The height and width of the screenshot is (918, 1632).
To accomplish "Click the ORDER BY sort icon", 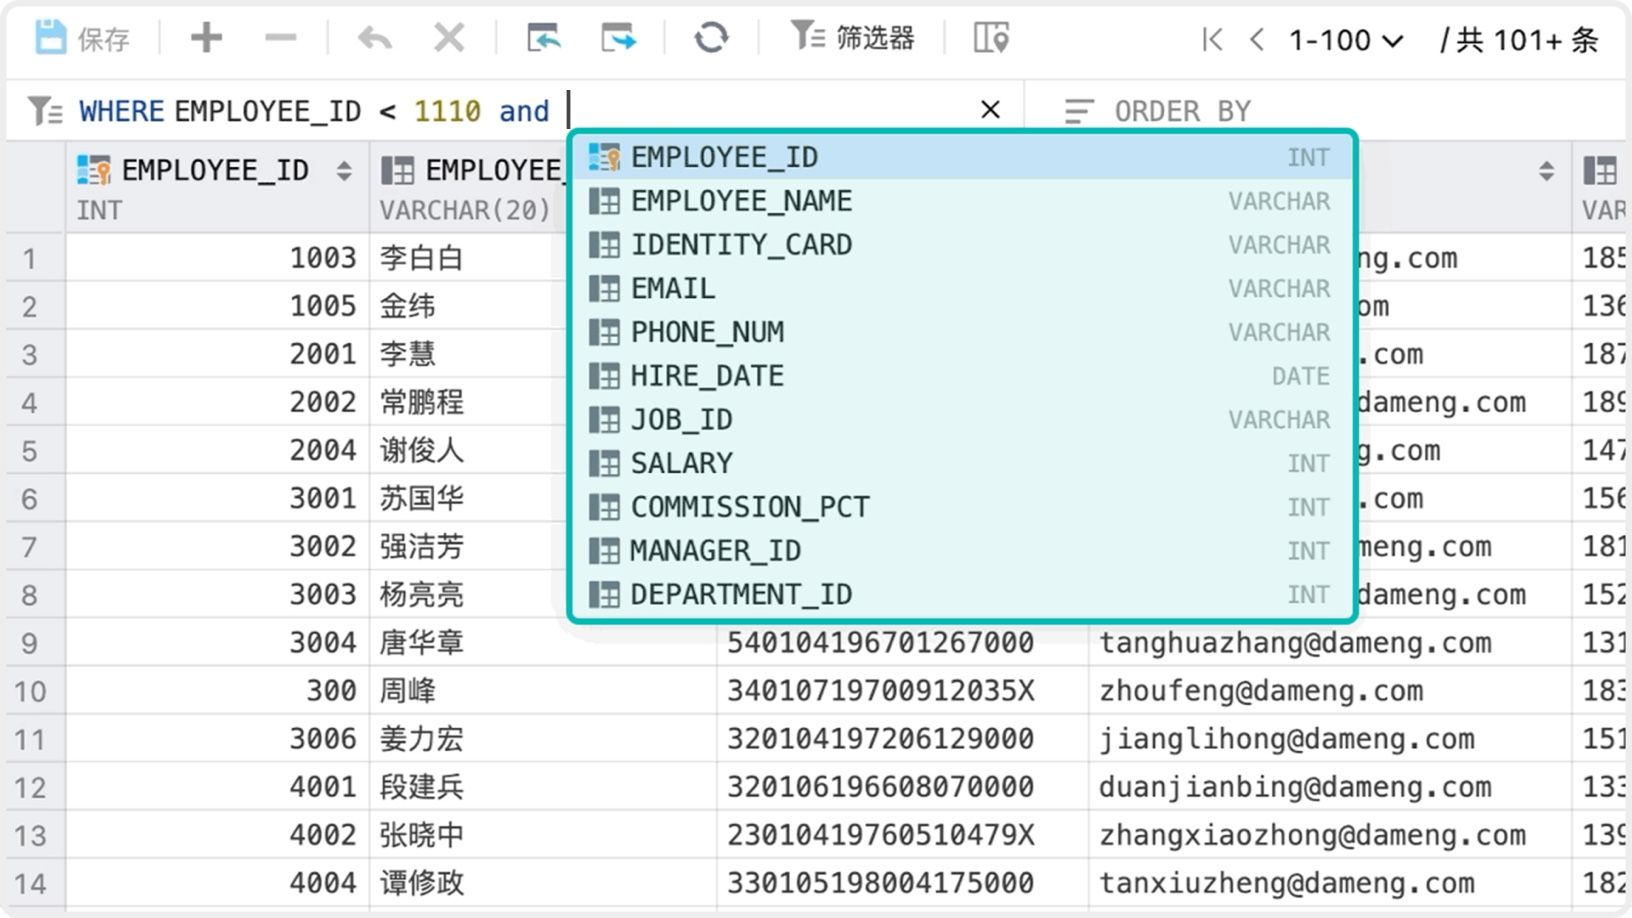I will click(1078, 111).
